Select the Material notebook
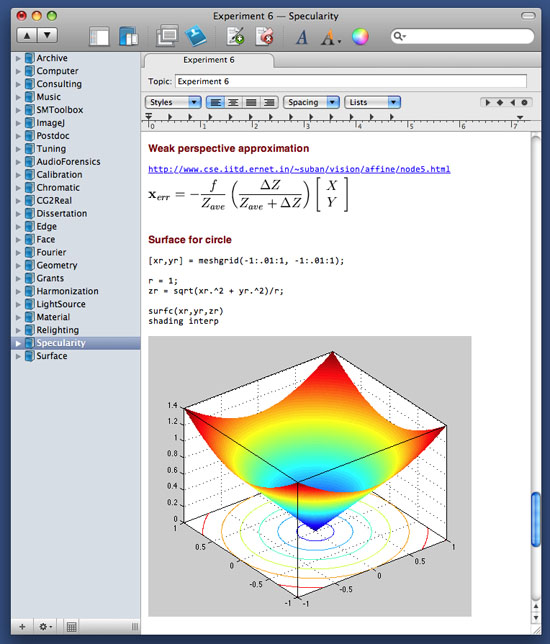The height and width of the screenshot is (644, 550). click(53, 317)
